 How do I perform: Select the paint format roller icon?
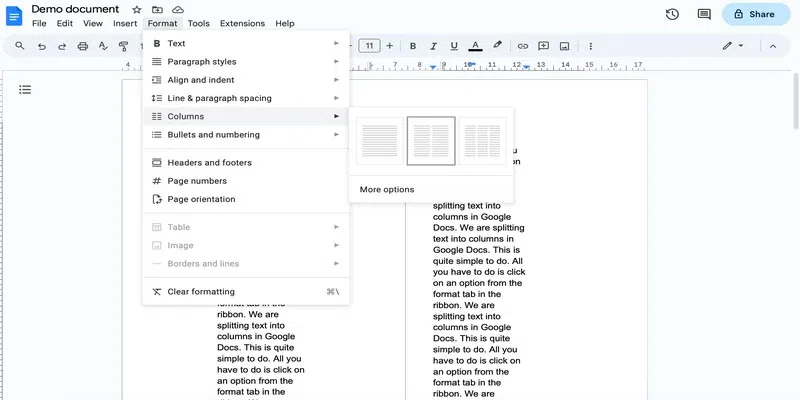tap(123, 46)
